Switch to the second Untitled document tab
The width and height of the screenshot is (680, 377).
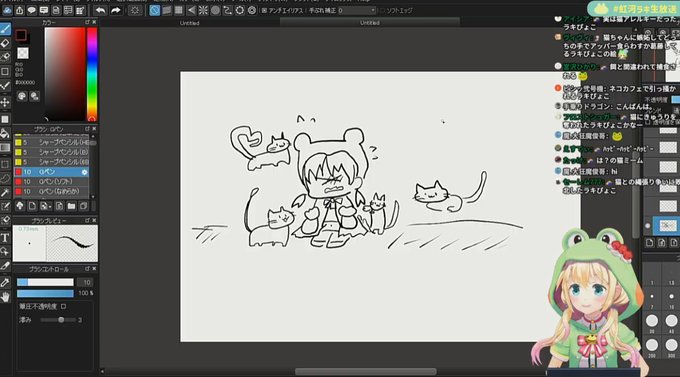point(369,23)
